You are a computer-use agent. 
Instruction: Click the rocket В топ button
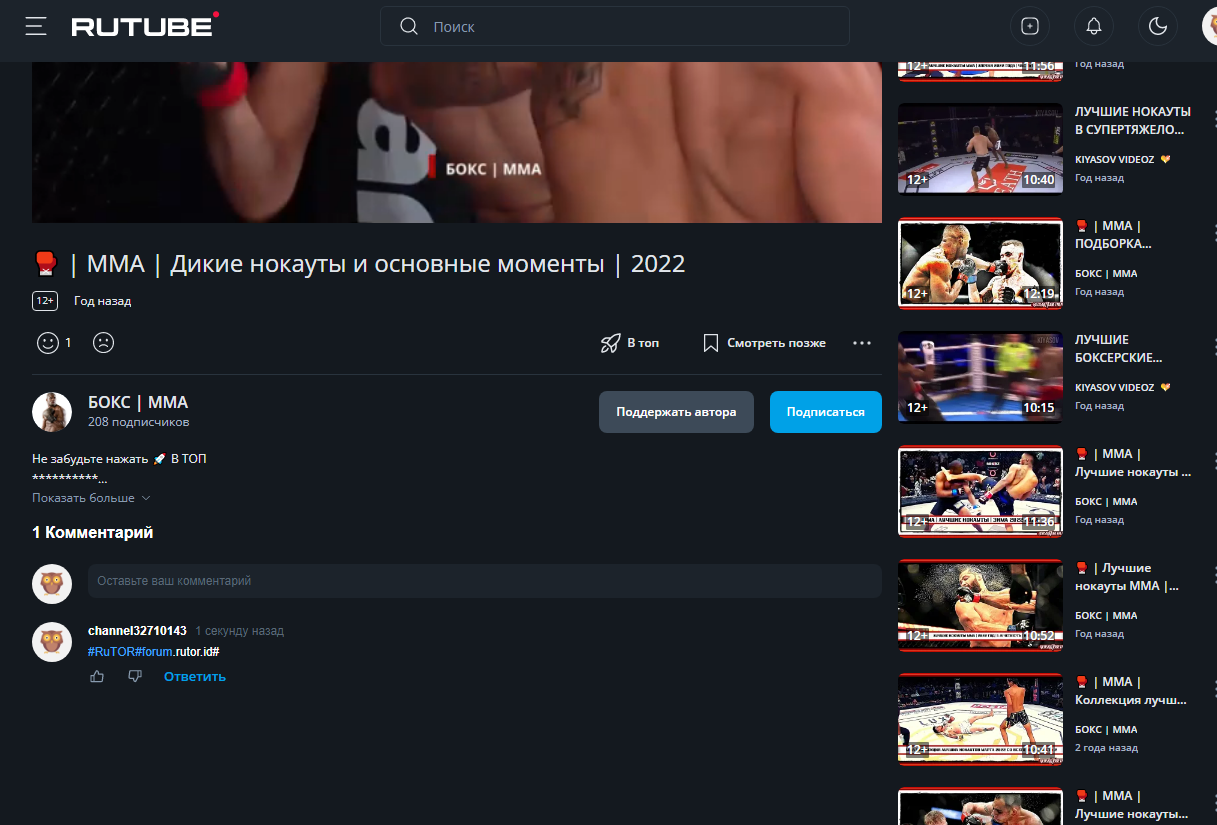pos(629,343)
